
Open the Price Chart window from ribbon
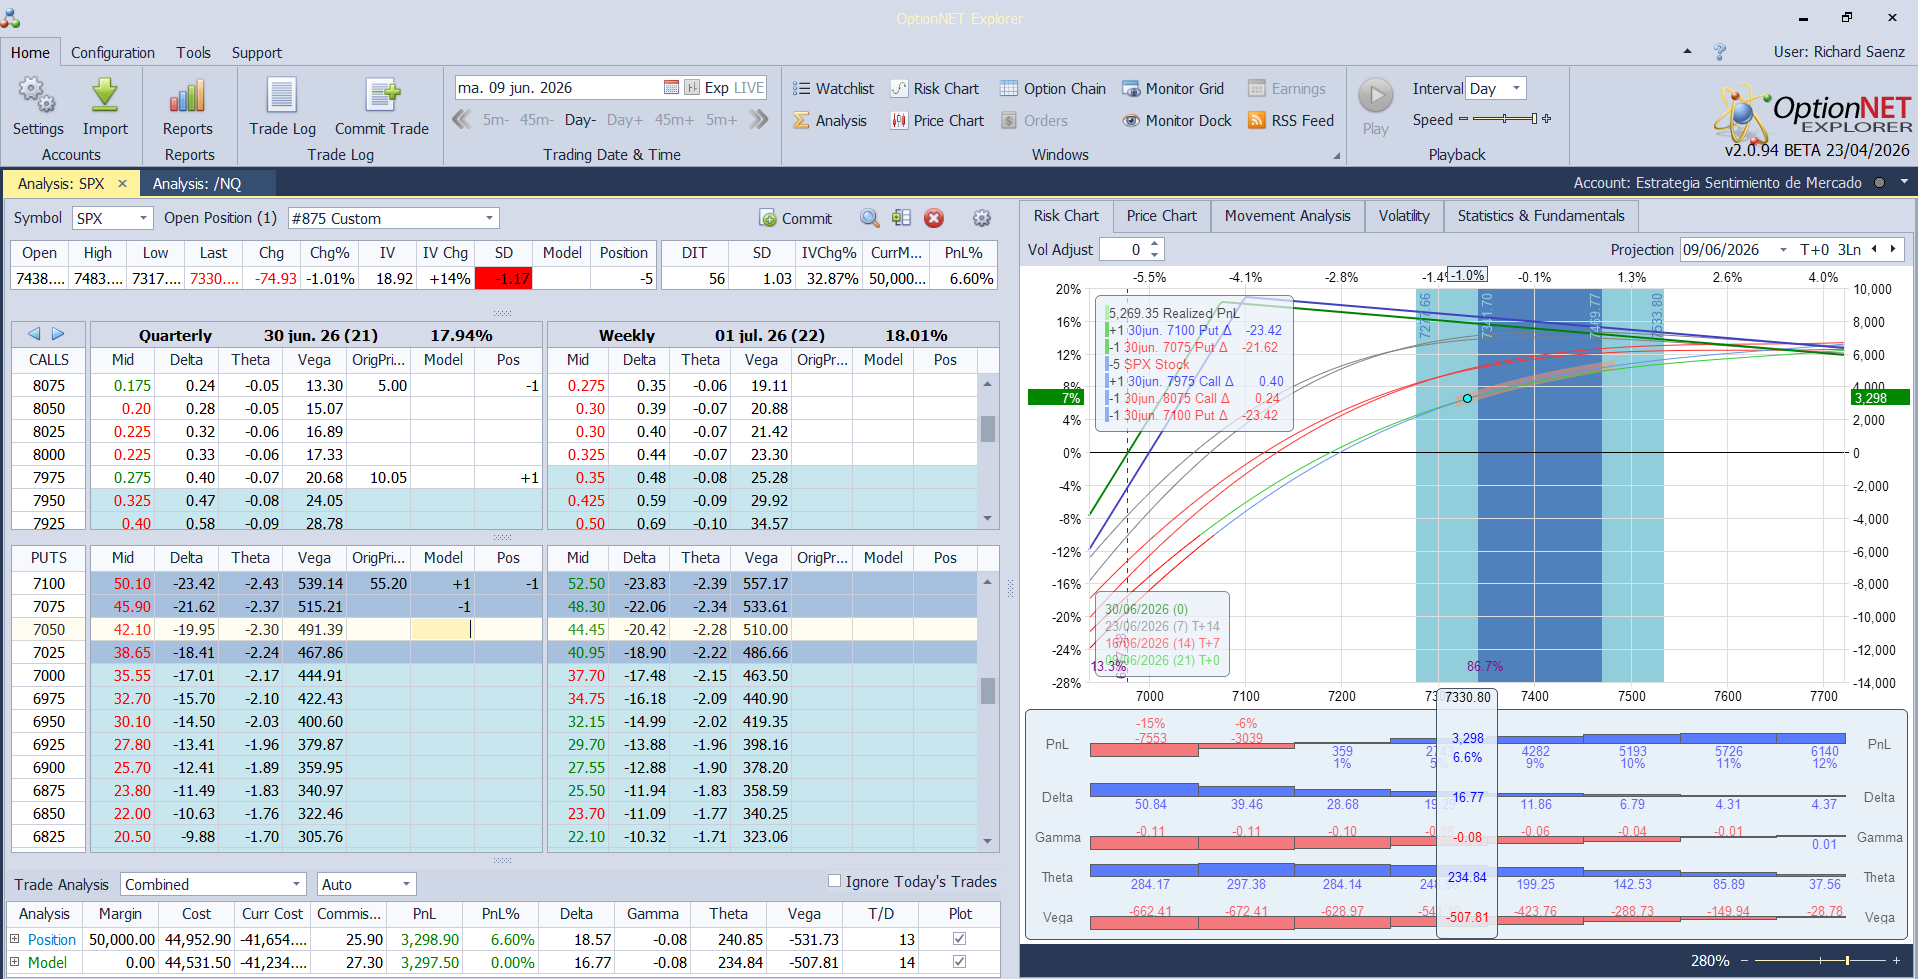click(x=937, y=121)
